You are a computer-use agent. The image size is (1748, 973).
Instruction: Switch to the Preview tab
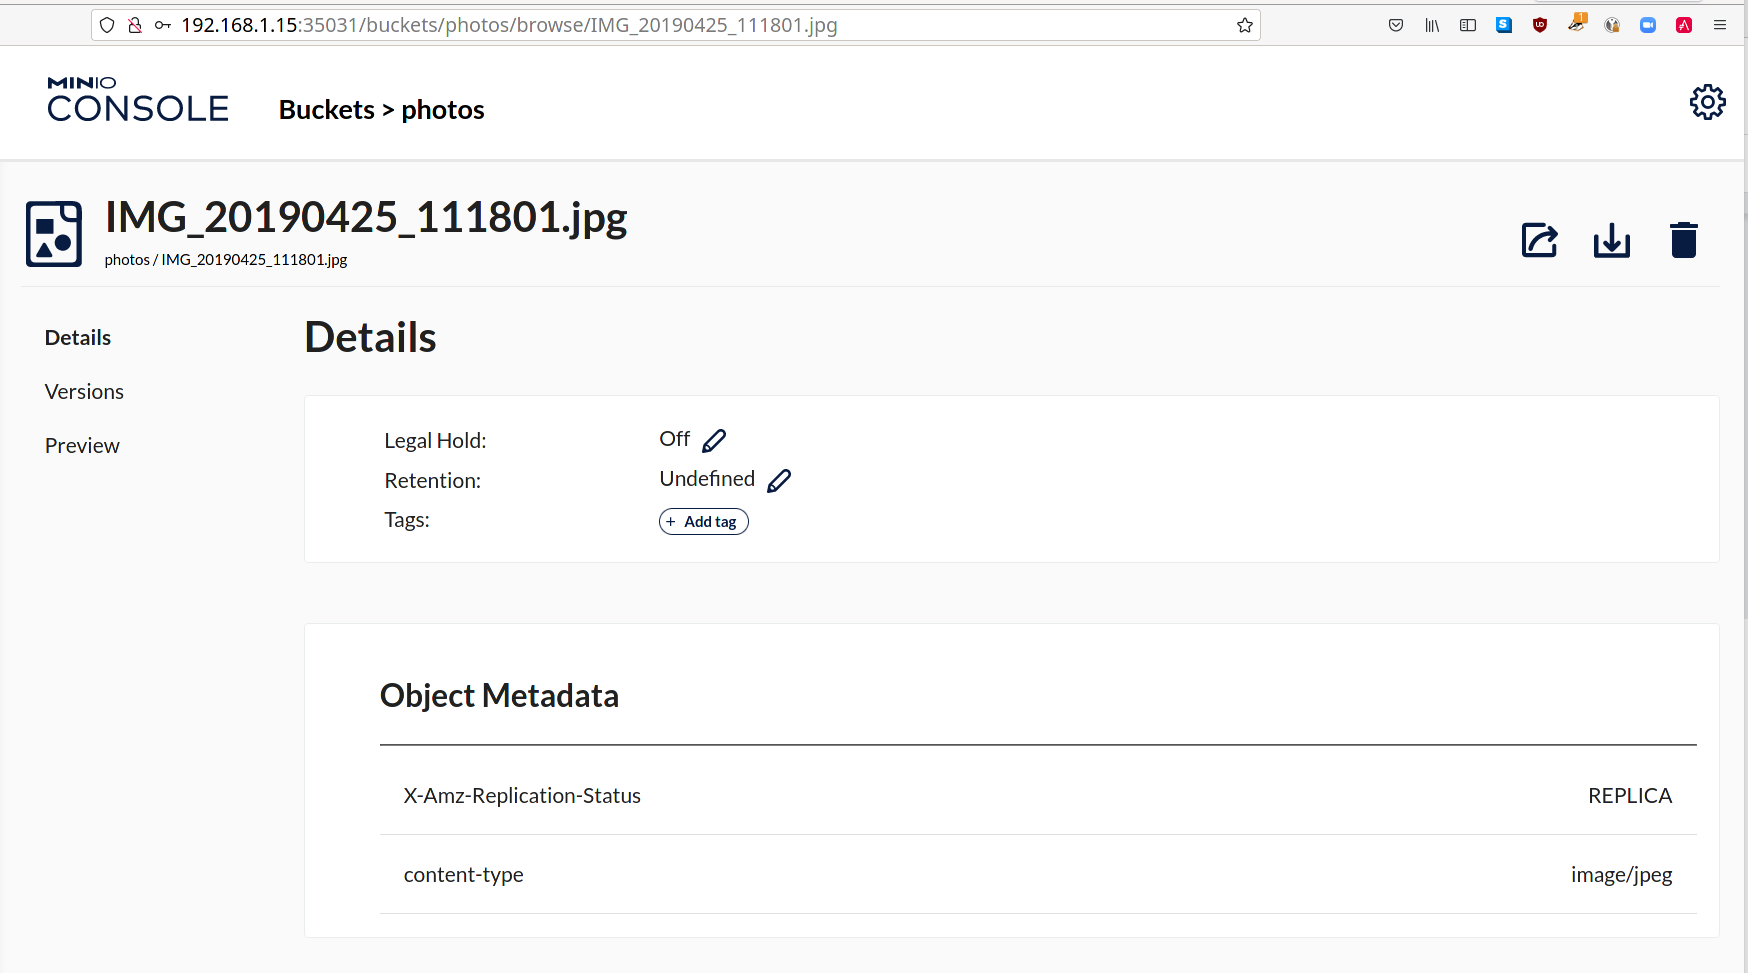(81, 445)
